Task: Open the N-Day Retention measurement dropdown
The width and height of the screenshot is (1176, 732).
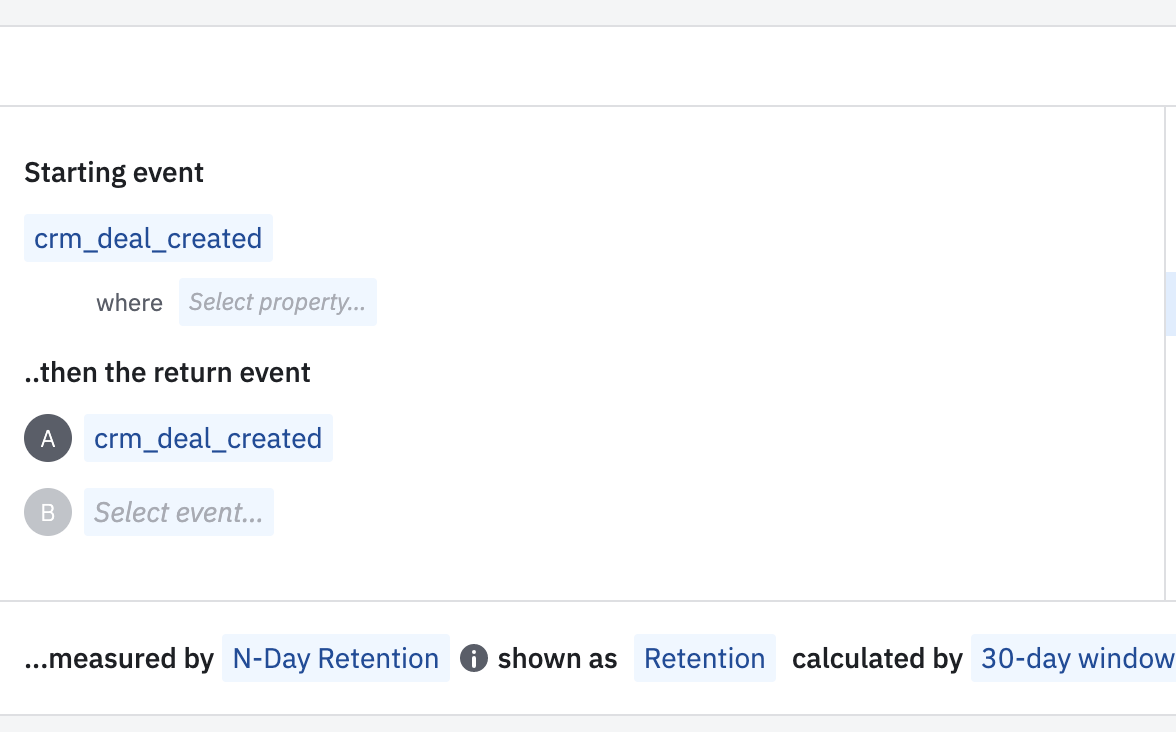Action: pos(335,659)
